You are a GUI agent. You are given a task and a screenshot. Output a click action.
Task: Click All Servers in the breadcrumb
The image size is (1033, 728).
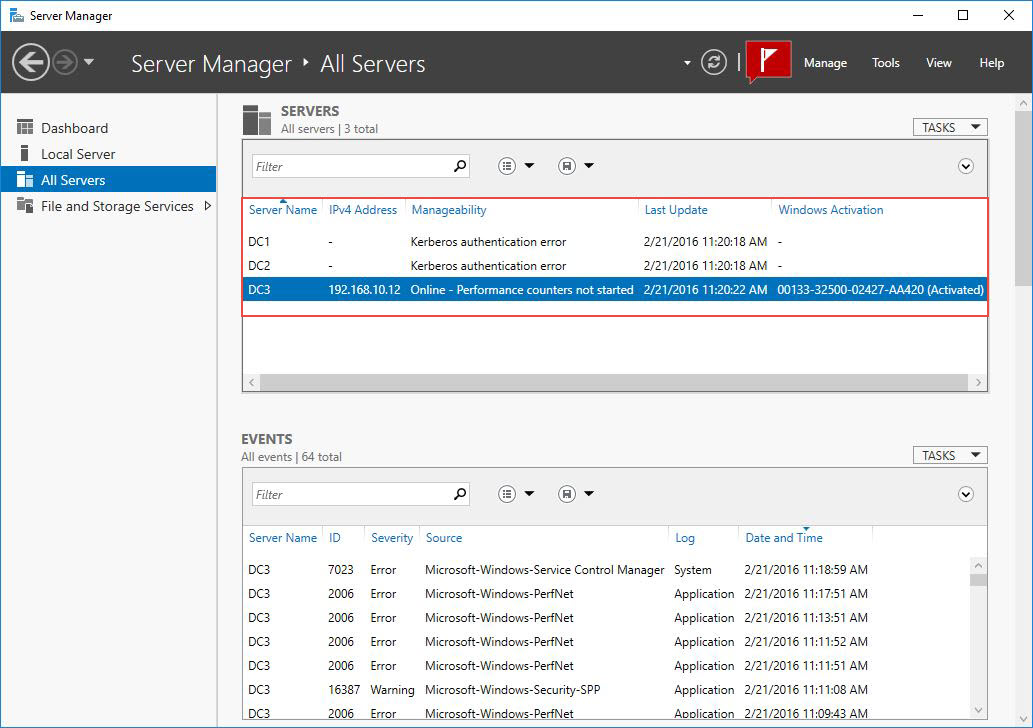(371, 63)
